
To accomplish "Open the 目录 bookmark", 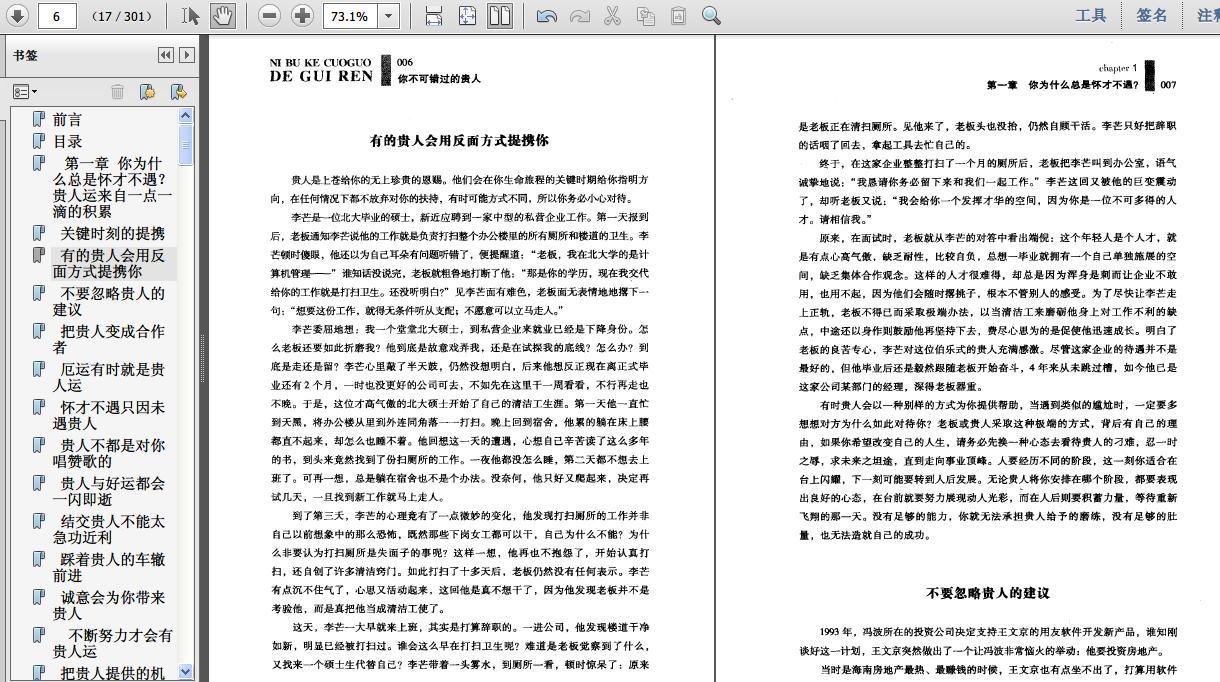I will 68,141.
